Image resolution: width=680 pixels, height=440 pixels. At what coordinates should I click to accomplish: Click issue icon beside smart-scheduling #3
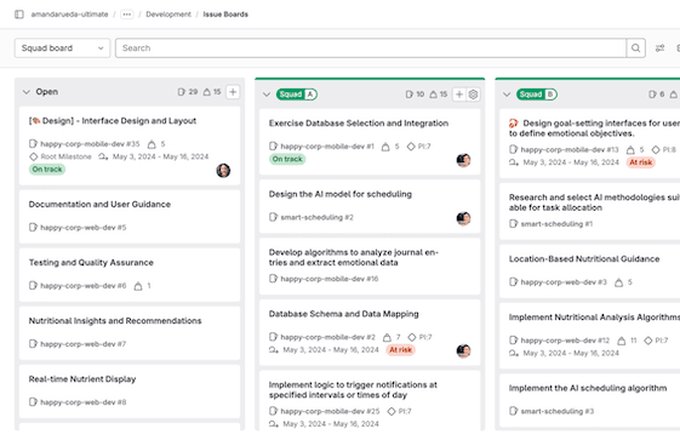(513, 411)
